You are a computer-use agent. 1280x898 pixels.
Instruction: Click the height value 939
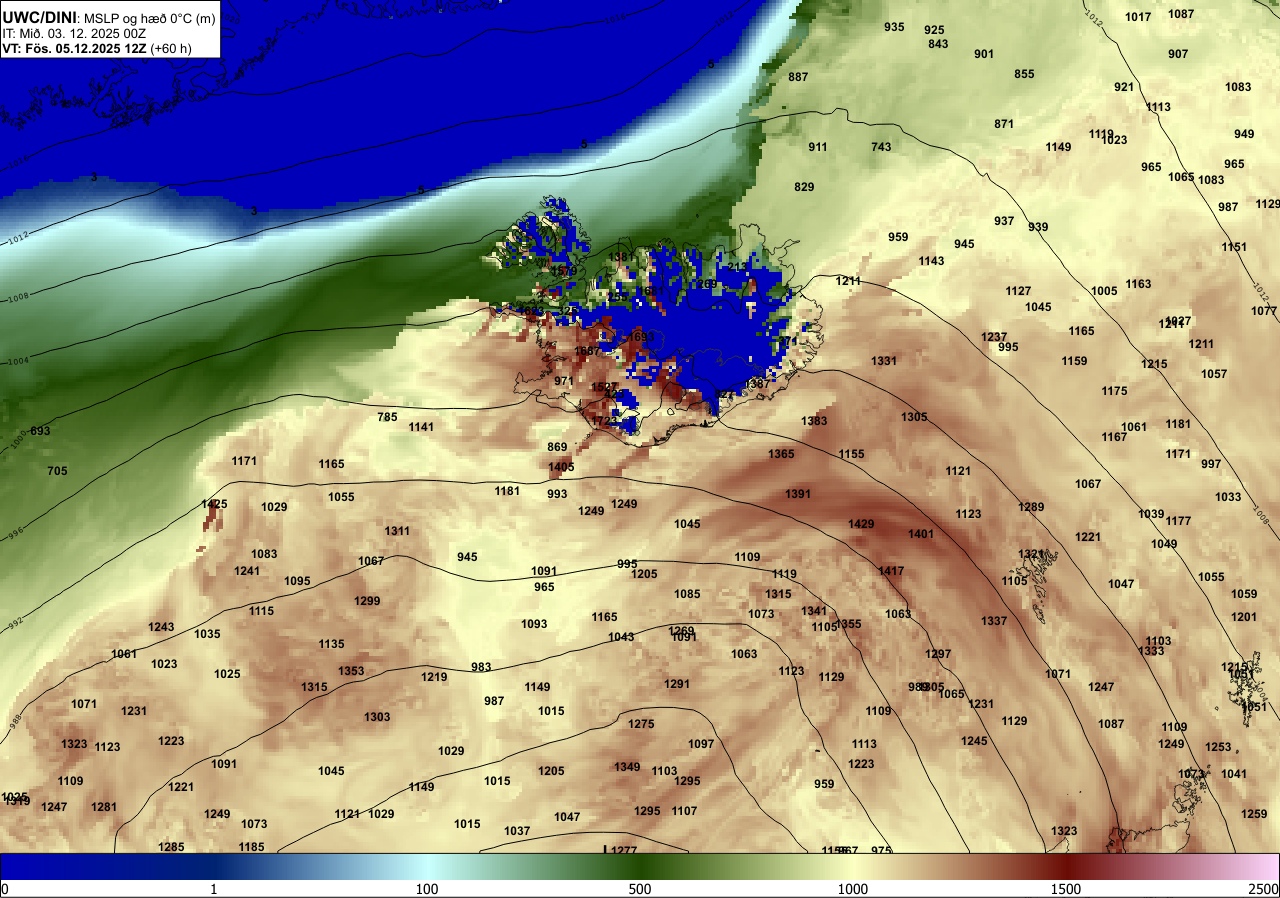pos(1038,227)
